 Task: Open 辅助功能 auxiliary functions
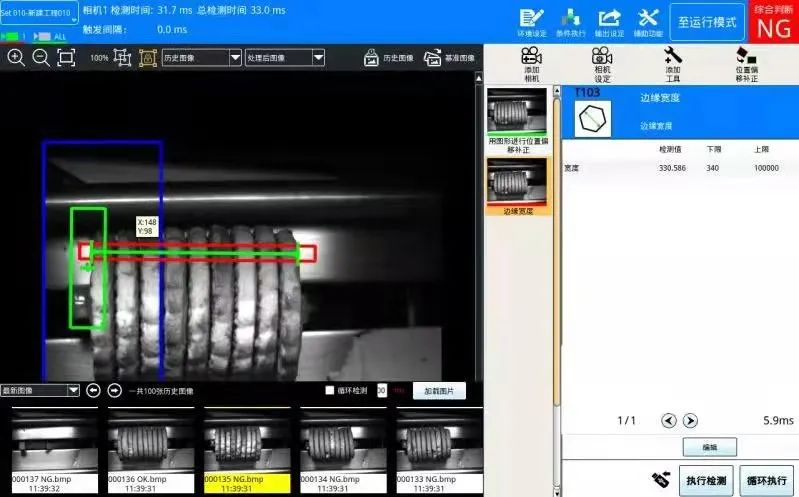pyautogui.click(x=648, y=23)
